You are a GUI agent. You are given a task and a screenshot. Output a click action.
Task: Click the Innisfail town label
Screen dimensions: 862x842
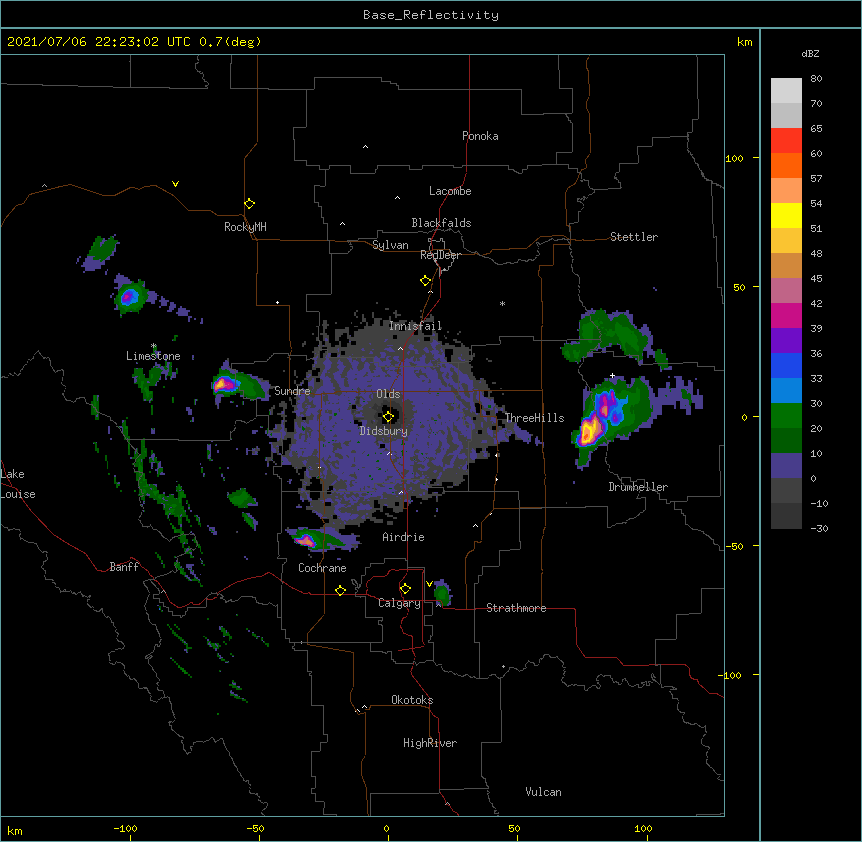(x=415, y=326)
